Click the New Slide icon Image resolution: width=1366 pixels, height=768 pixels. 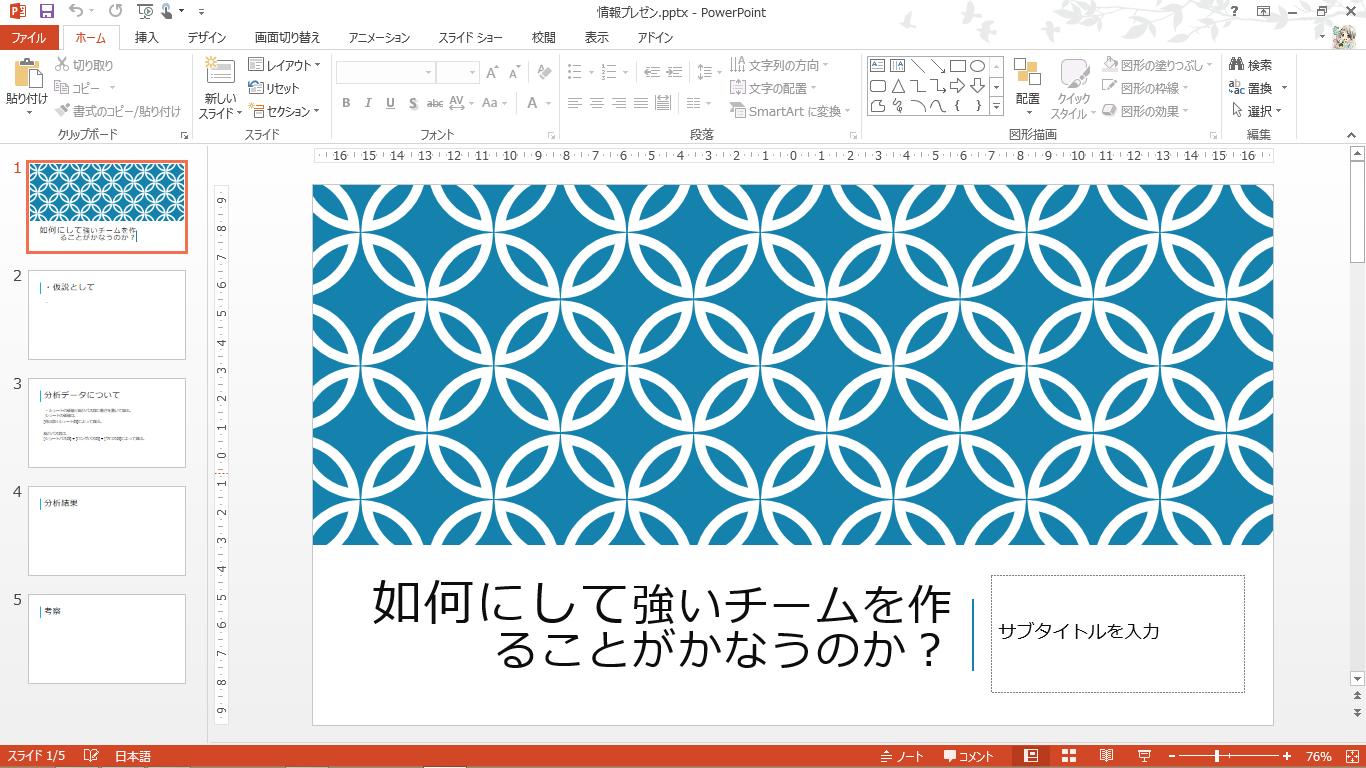219,73
